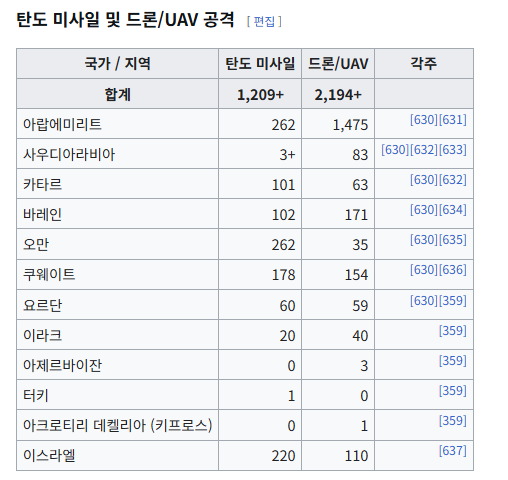Select the 110 drone value for 이스라엘

pos(356,456)
